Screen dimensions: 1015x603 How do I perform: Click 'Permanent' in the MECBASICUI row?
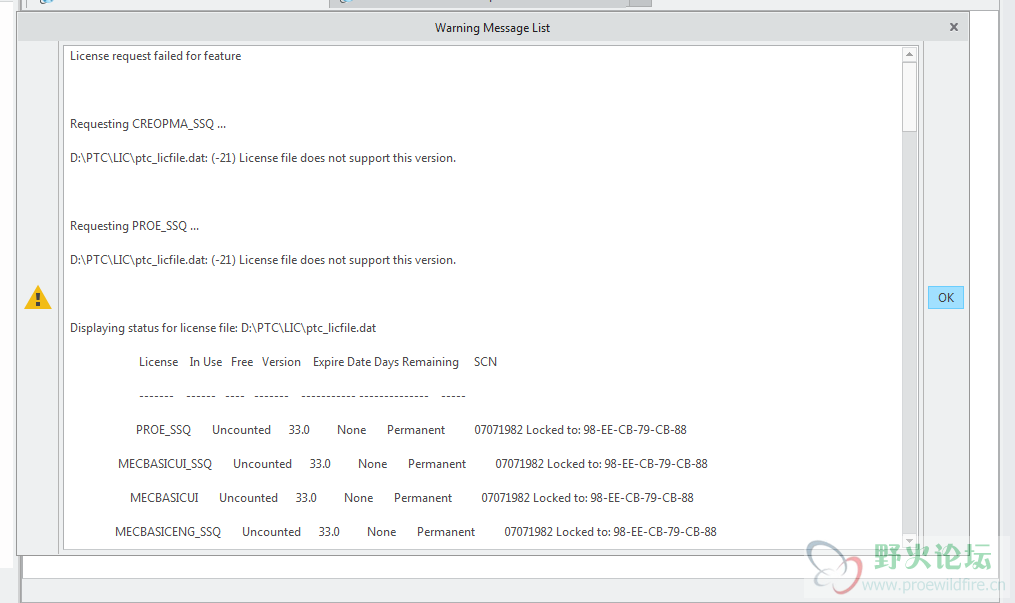(423, 498)
